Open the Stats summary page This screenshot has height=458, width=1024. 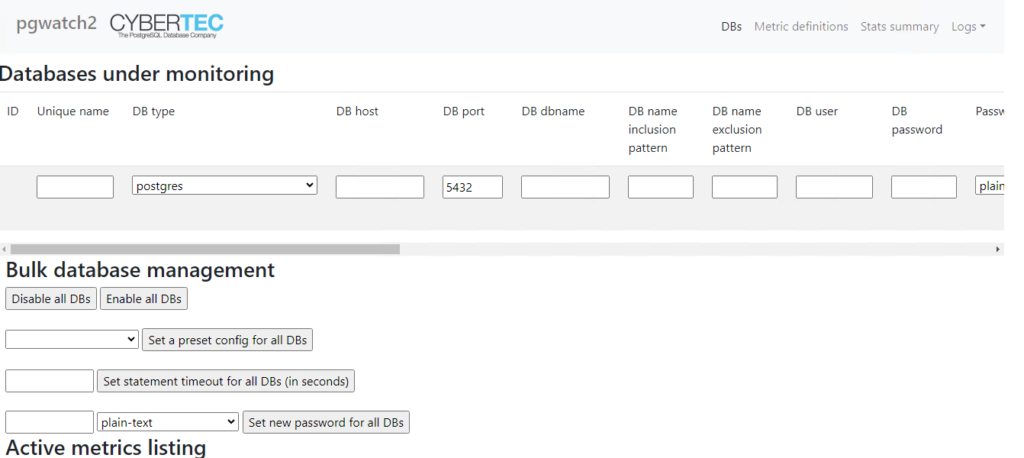coord(899,27)
